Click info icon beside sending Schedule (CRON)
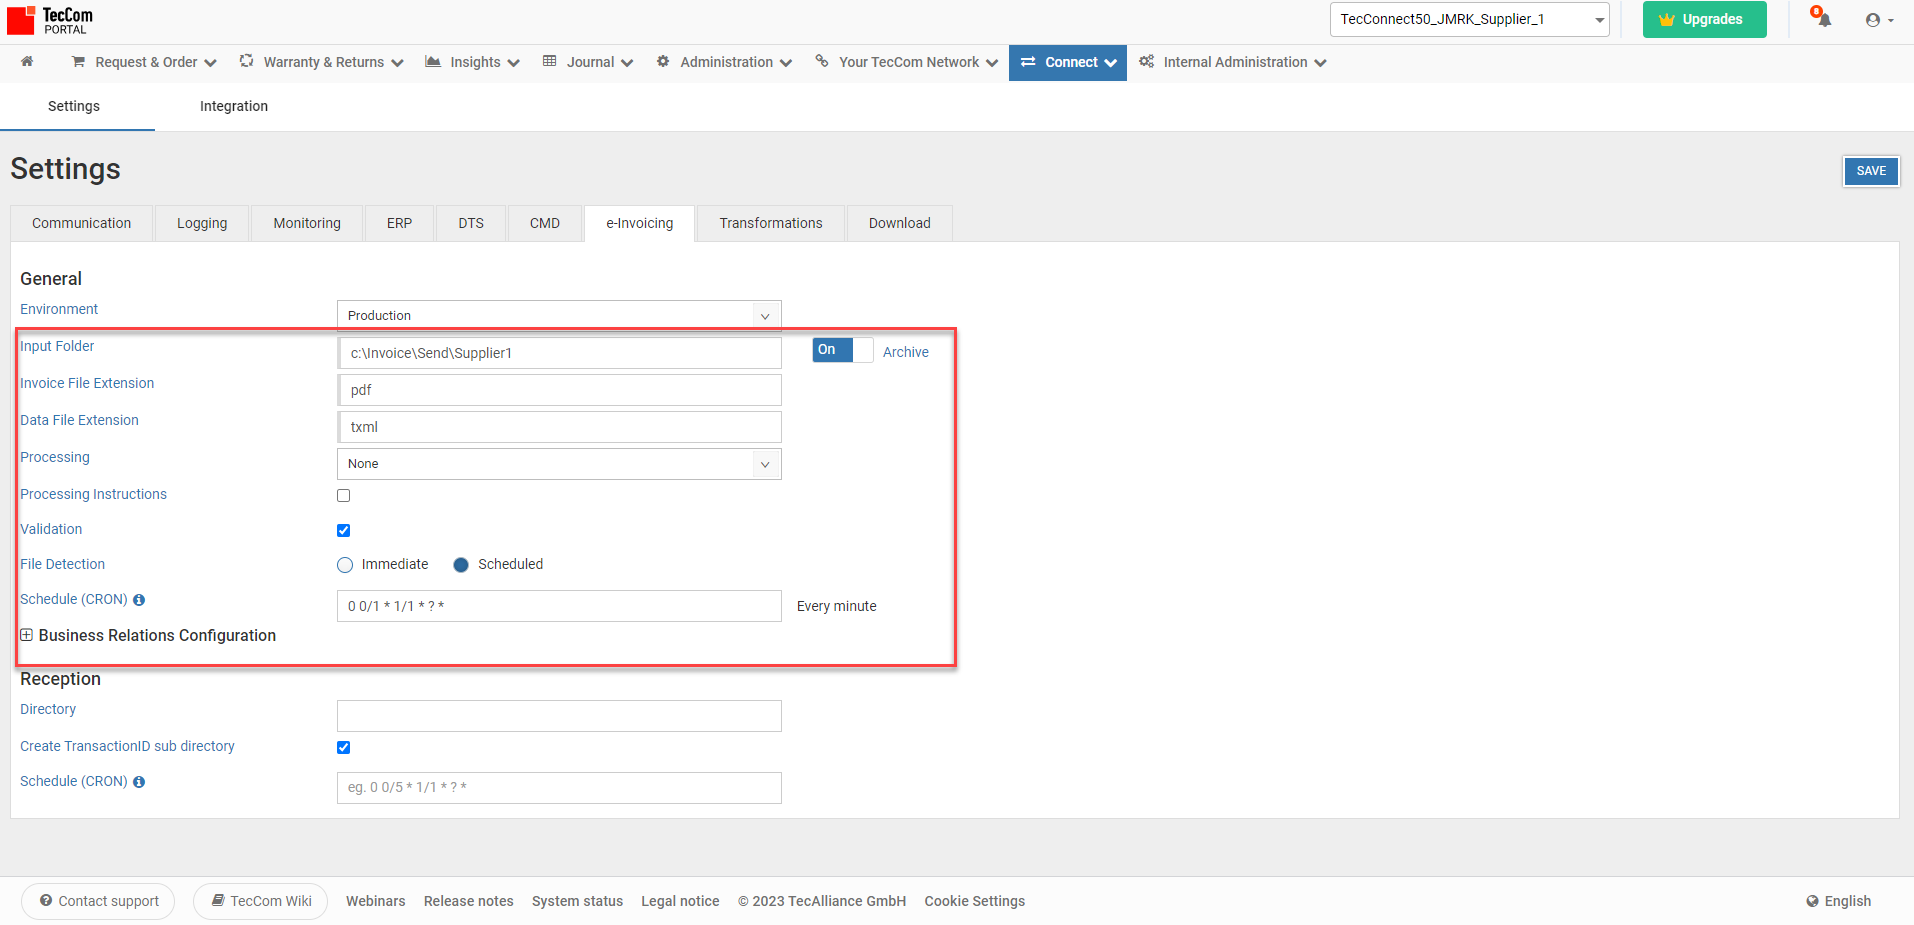This screenshot has width=1914, height=925. point(139,600)
